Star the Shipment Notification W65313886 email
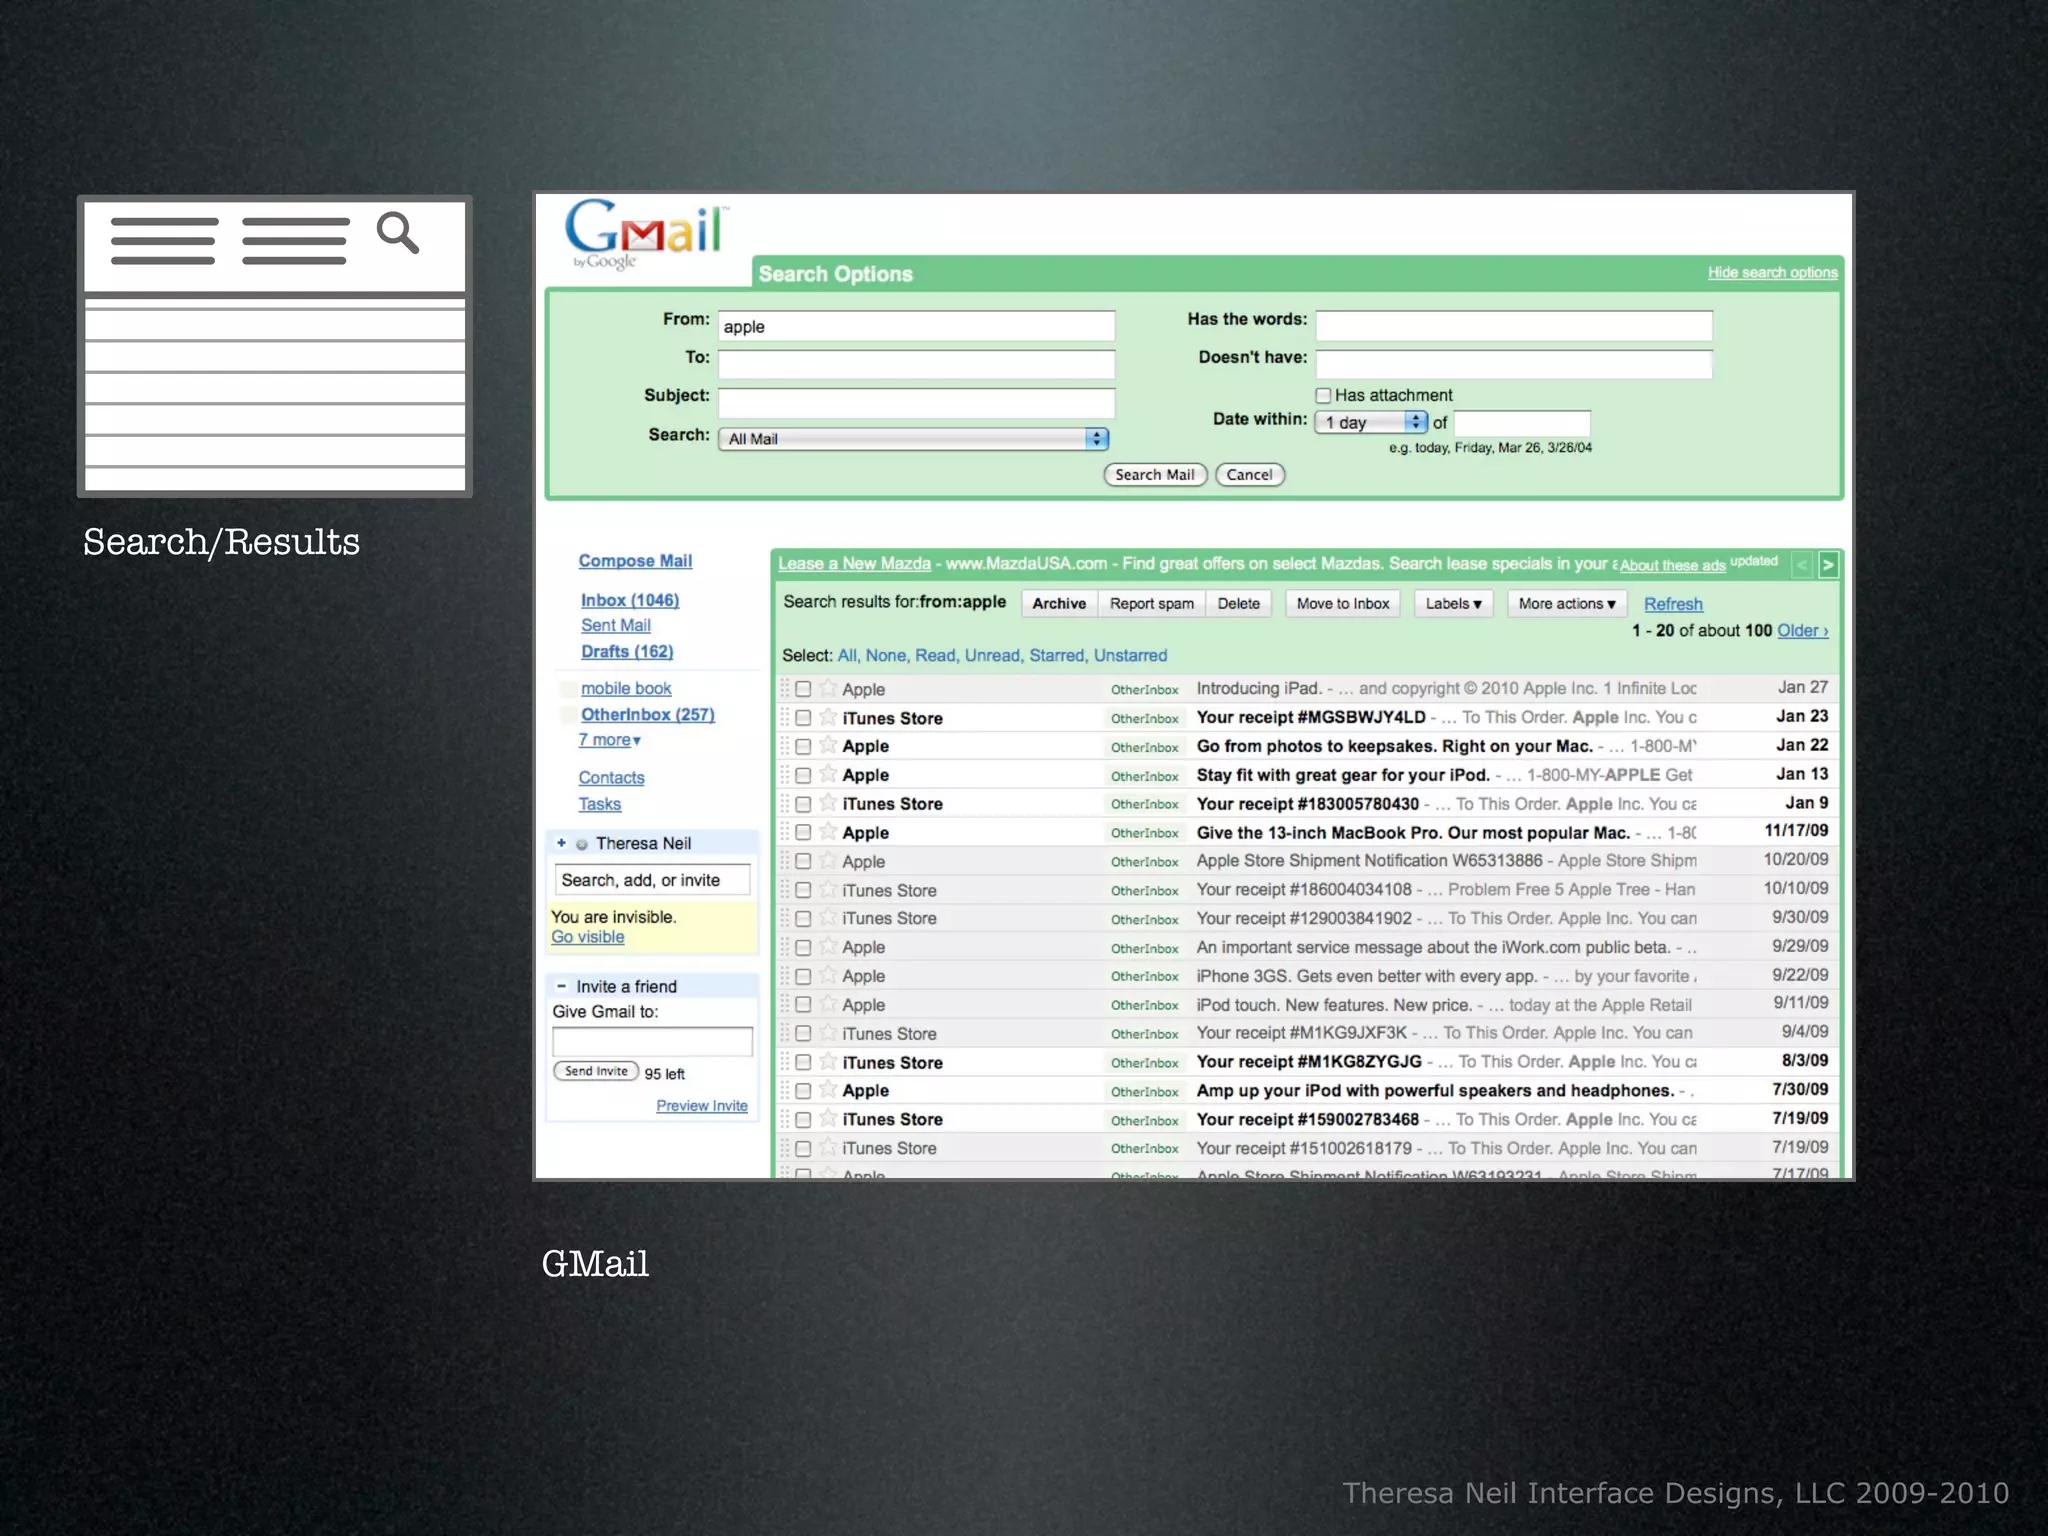Screen dimensions: 2048x1536 828,861
